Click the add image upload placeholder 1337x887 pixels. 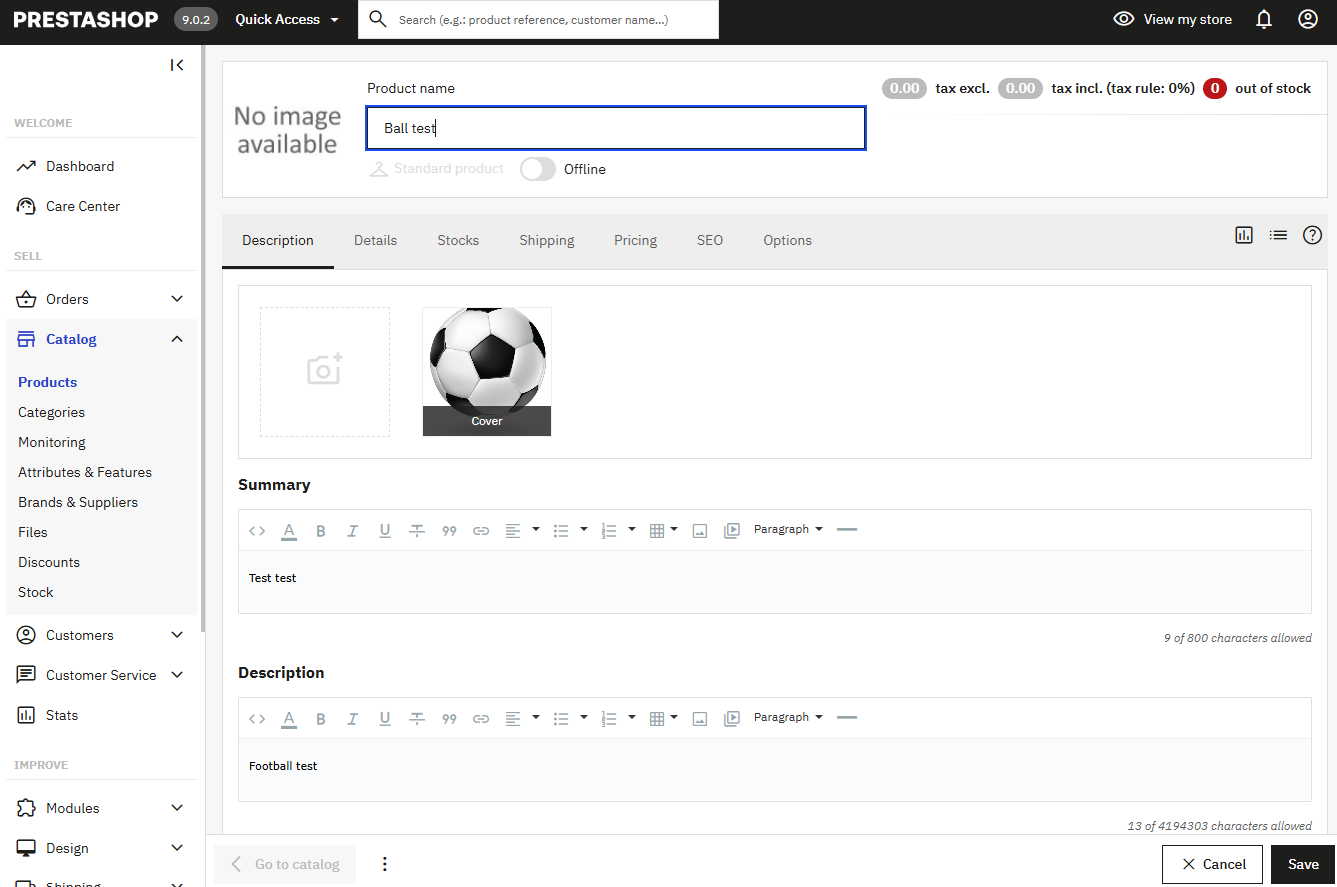(325, 371)
